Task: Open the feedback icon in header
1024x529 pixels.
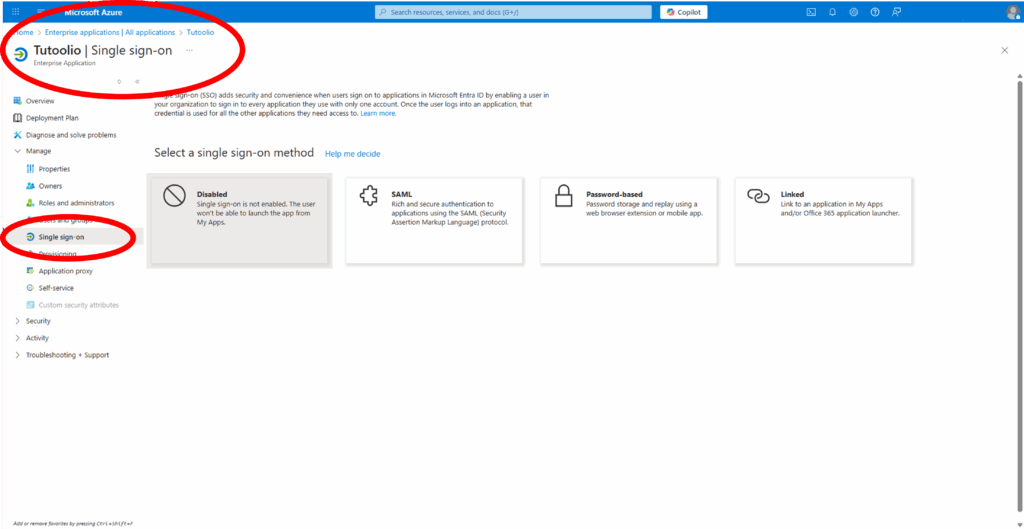Action: coord(896,12)
